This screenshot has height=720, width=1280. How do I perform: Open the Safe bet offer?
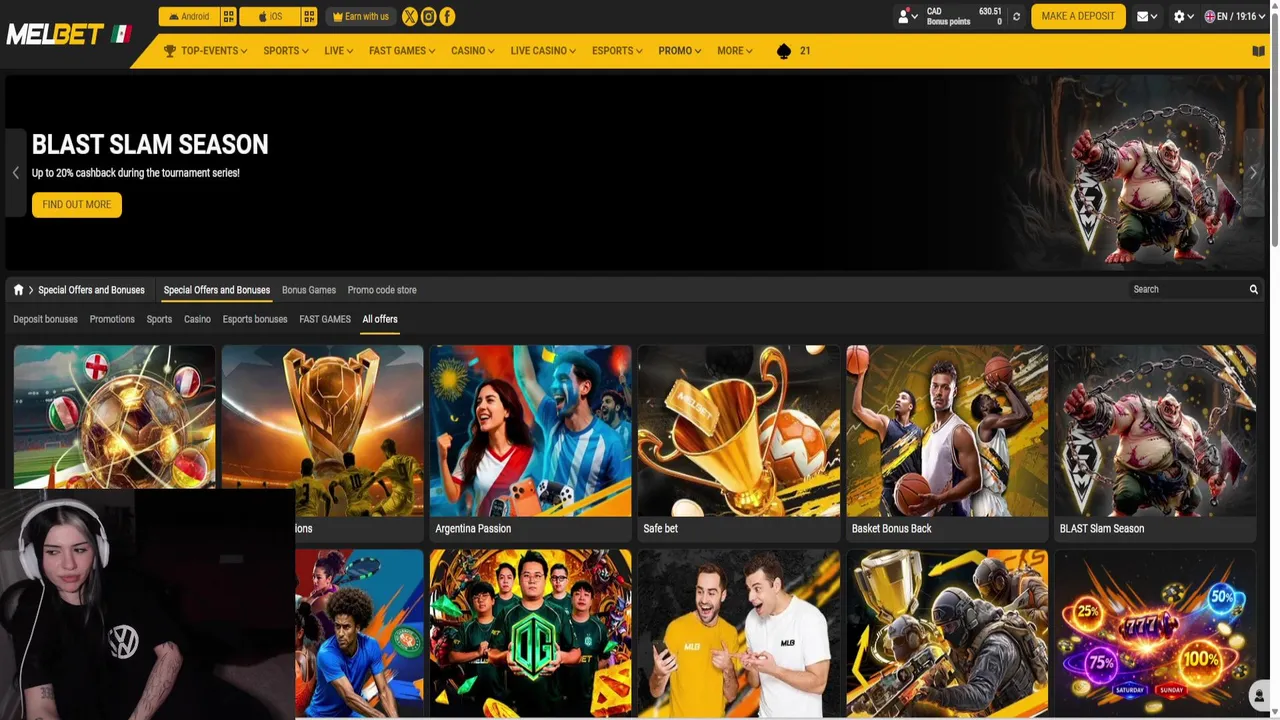pos(739,443)
